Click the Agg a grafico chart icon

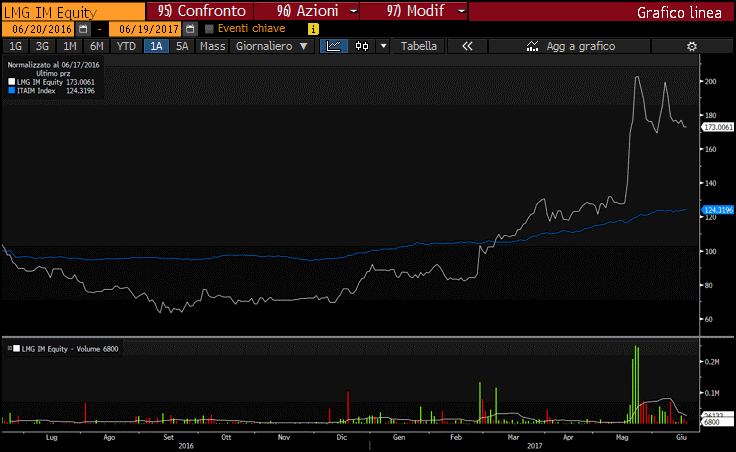click(x=531, y=46)
